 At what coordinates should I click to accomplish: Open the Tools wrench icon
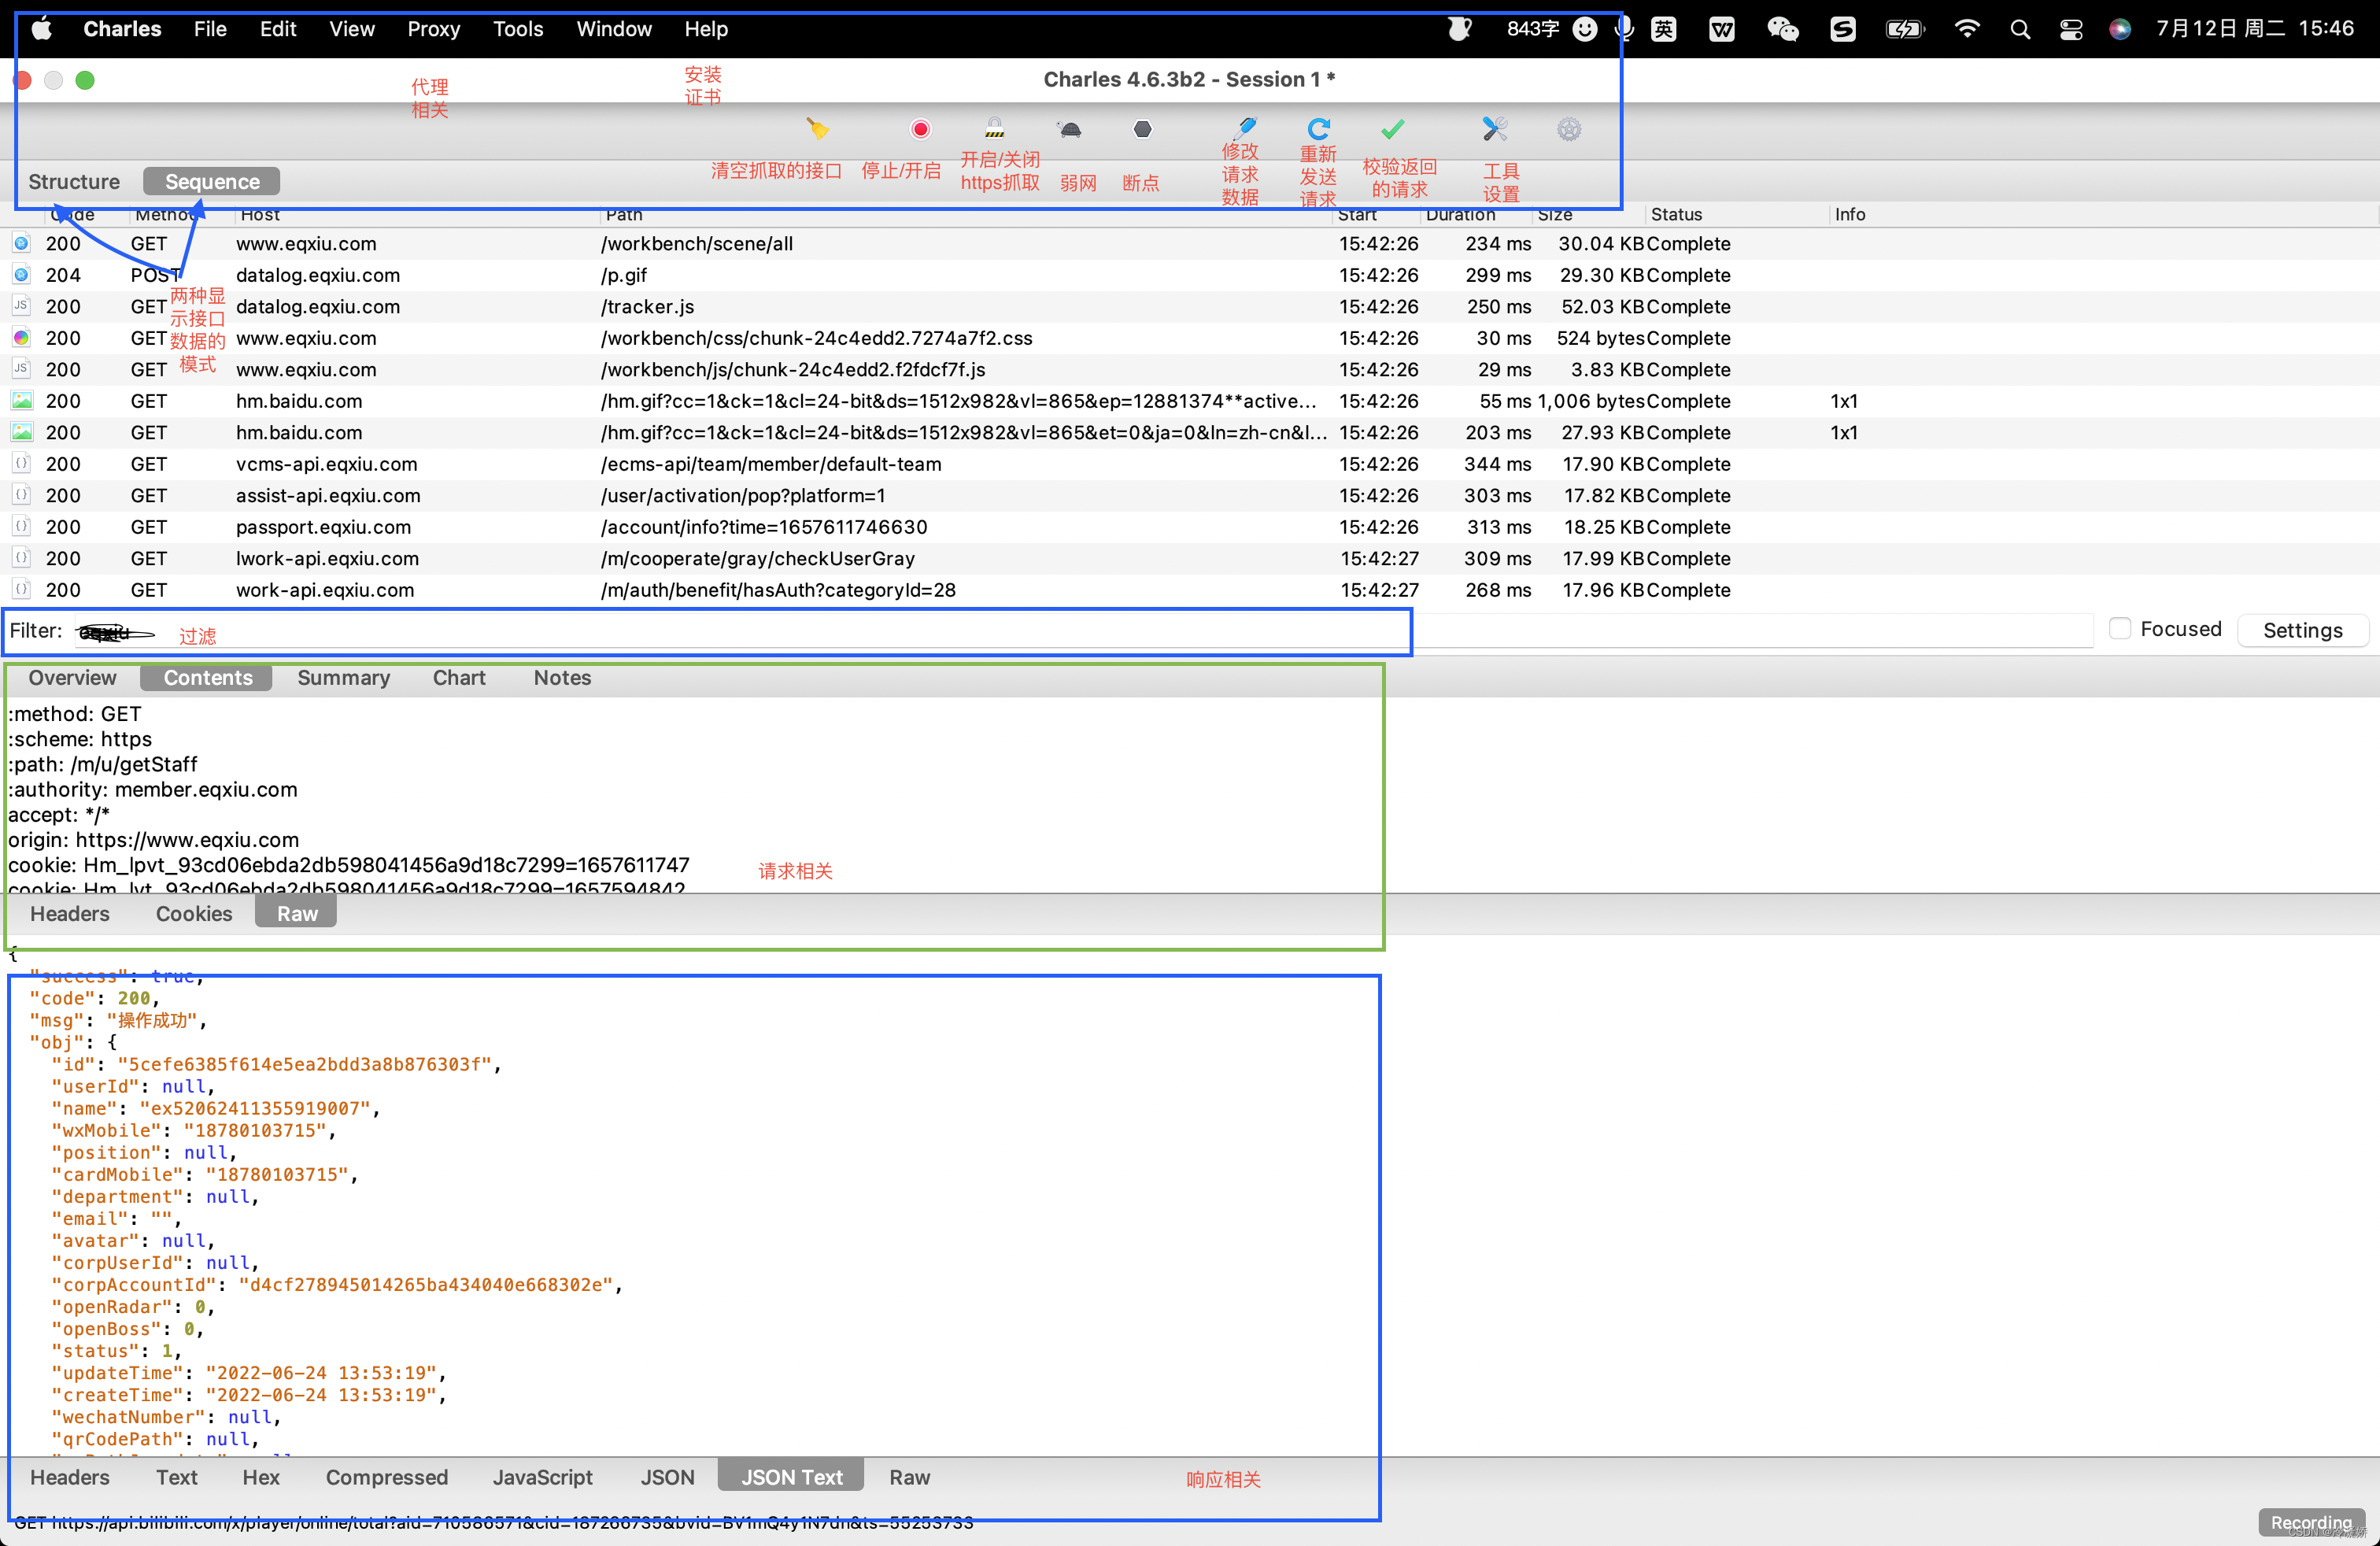1495,129
